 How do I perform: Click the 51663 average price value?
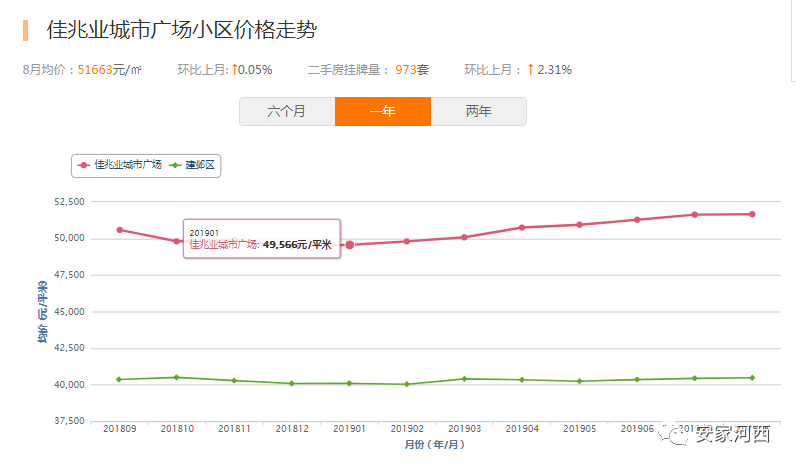coord(95,70)
